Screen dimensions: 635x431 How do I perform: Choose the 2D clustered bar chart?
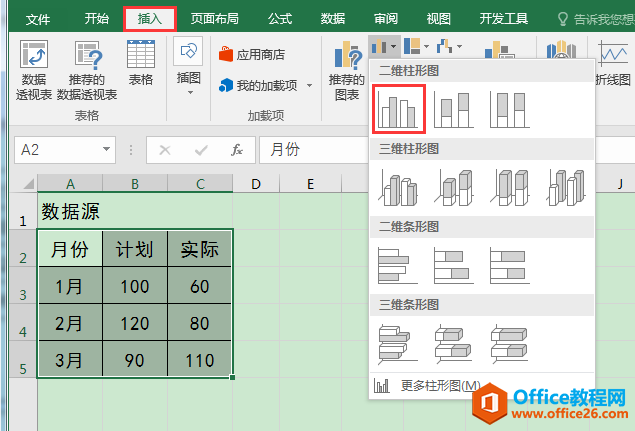coord(398,265)
